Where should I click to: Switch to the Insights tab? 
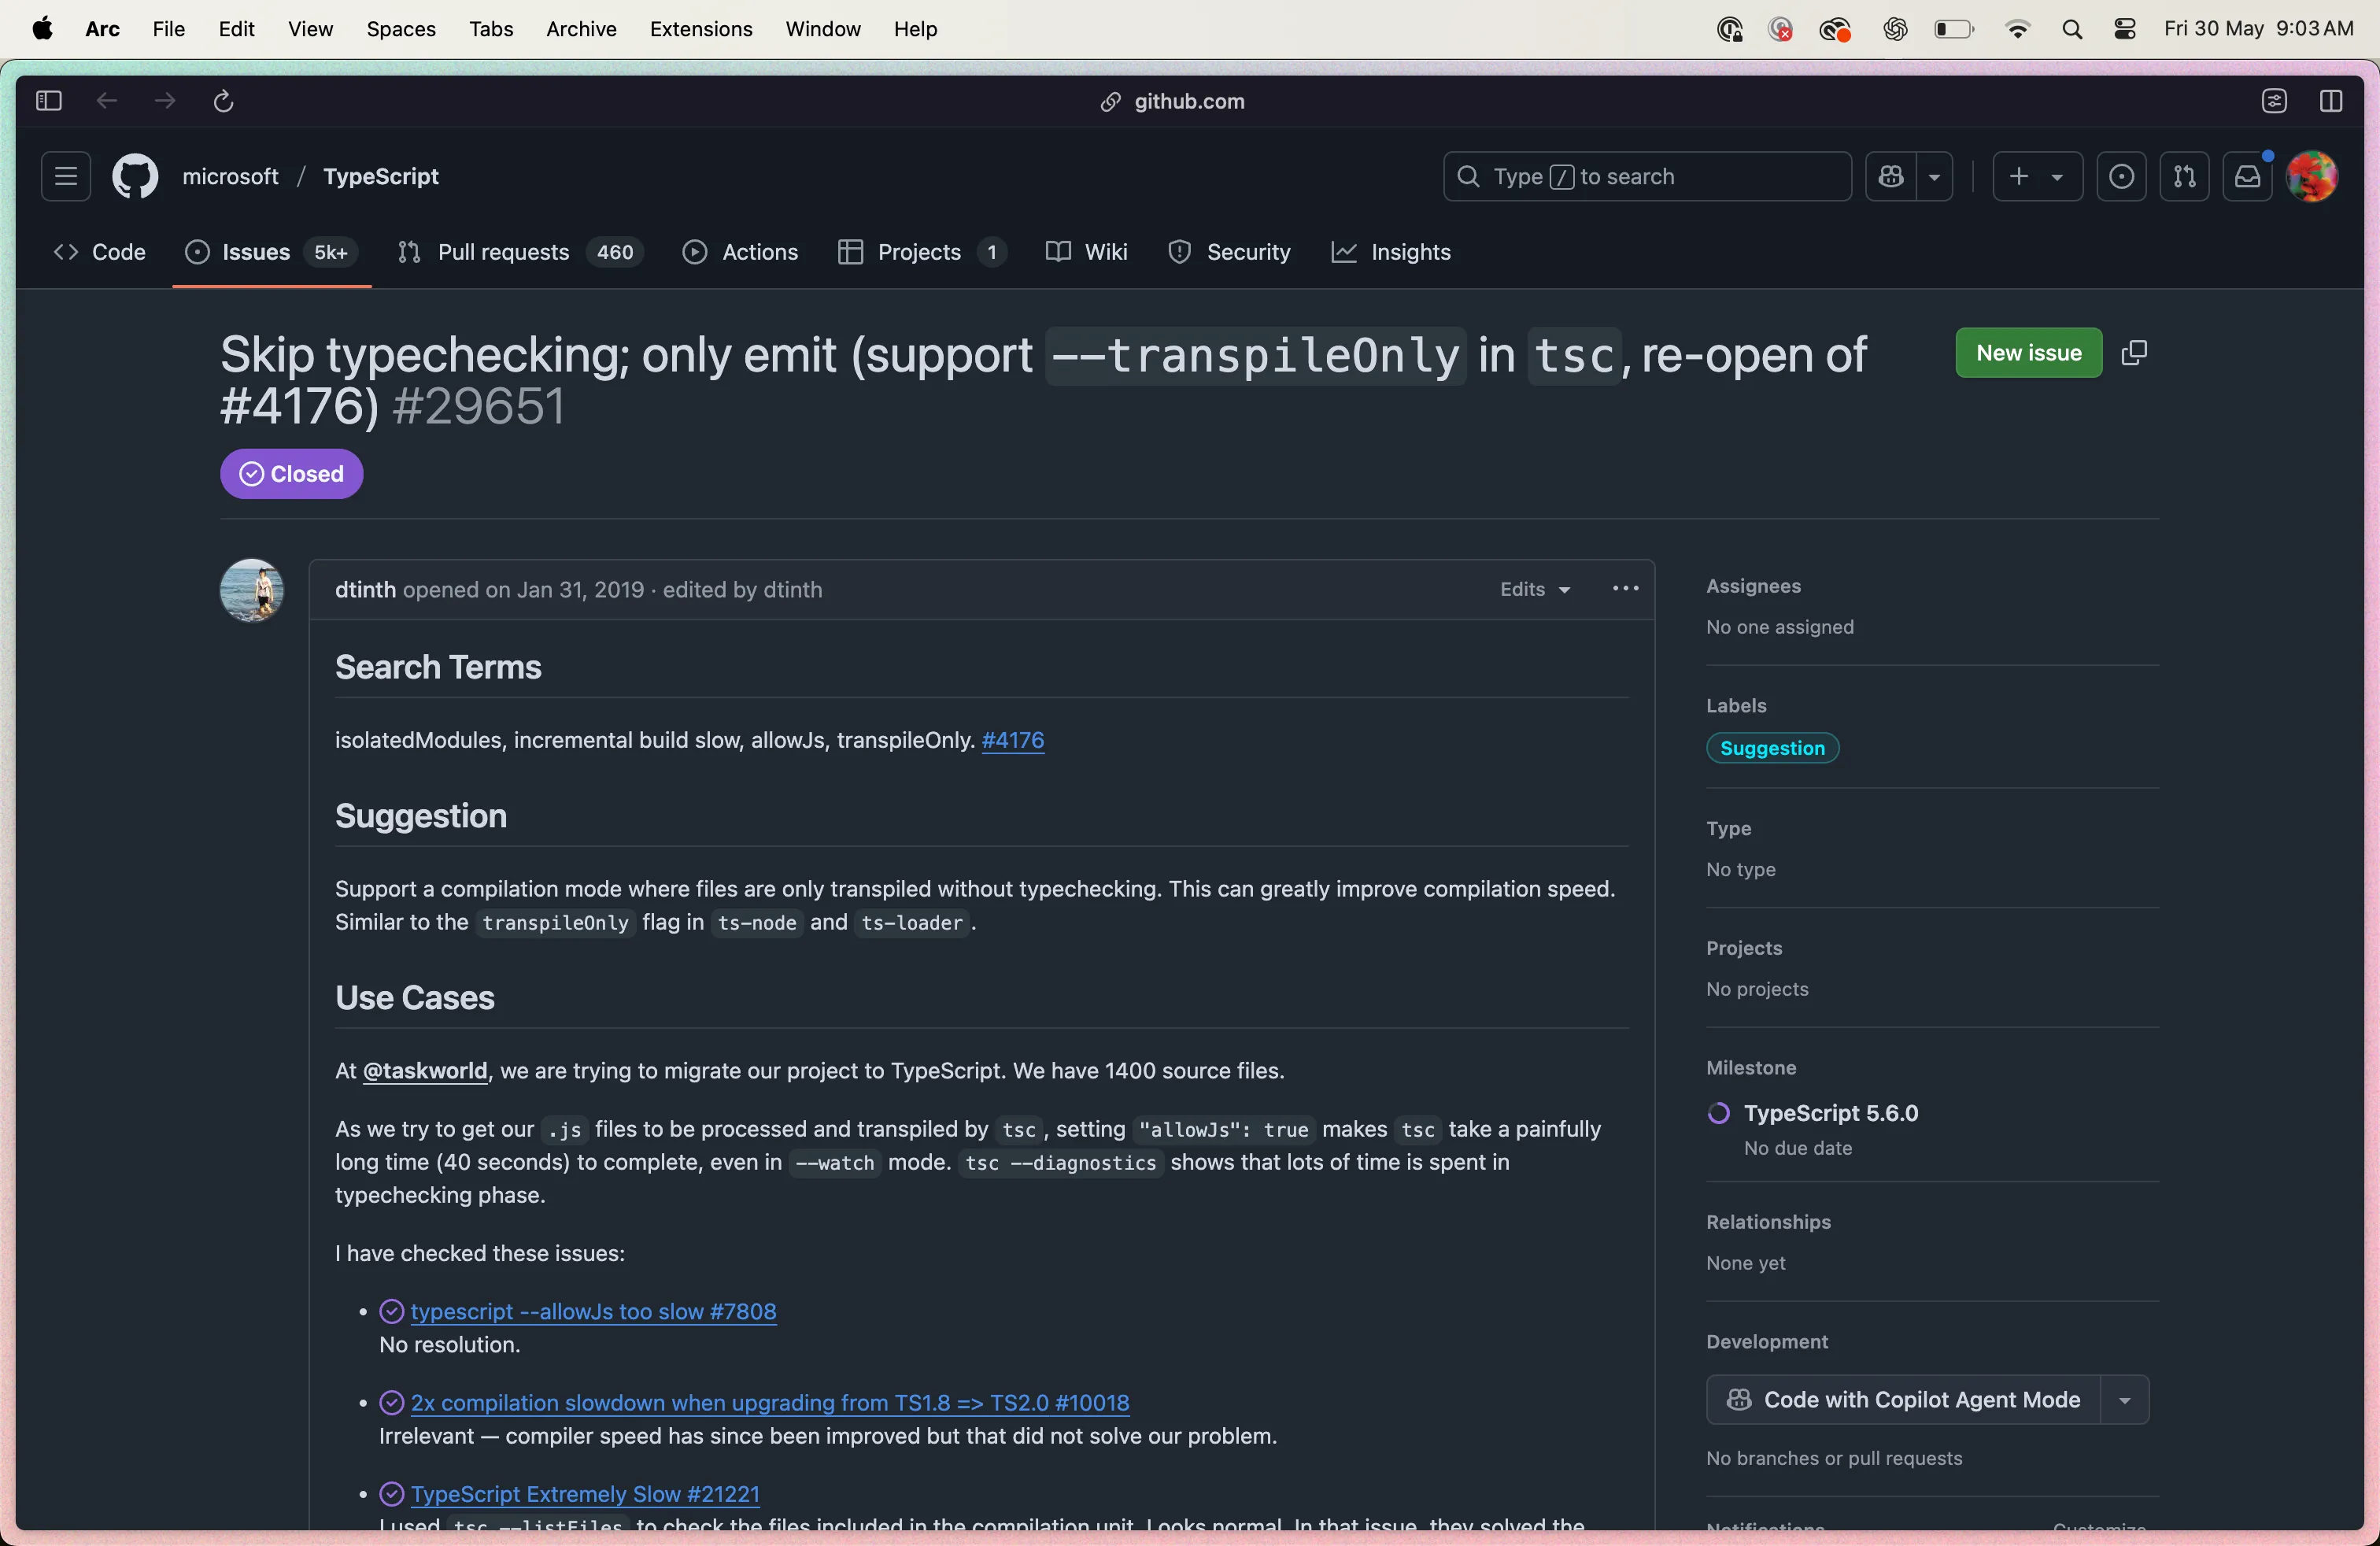(x=1391, y=252)
